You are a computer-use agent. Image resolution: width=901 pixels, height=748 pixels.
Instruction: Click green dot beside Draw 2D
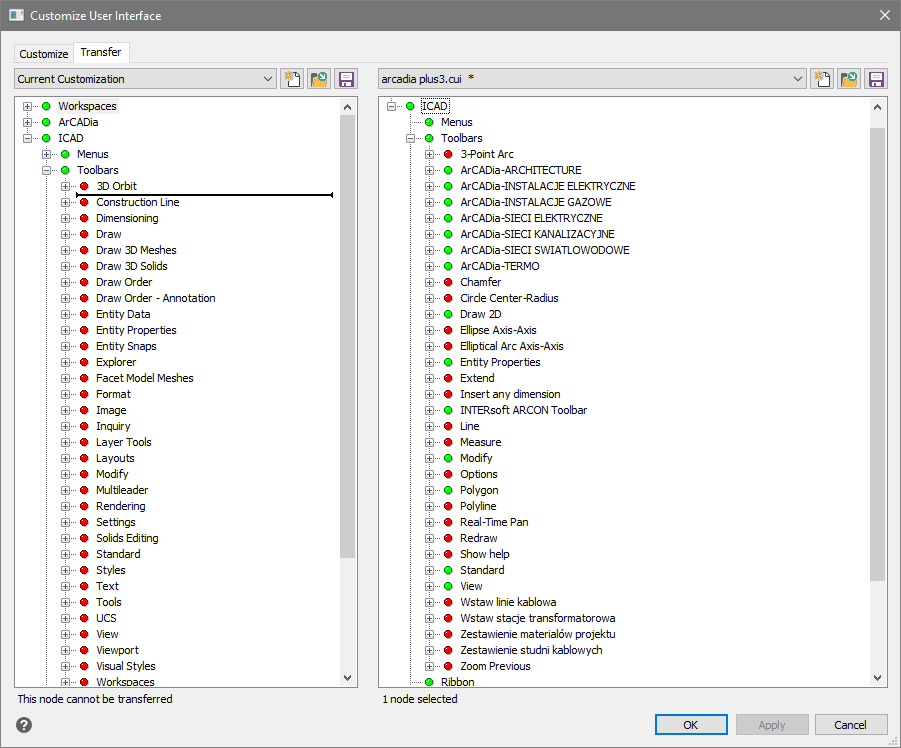point(448,314)
